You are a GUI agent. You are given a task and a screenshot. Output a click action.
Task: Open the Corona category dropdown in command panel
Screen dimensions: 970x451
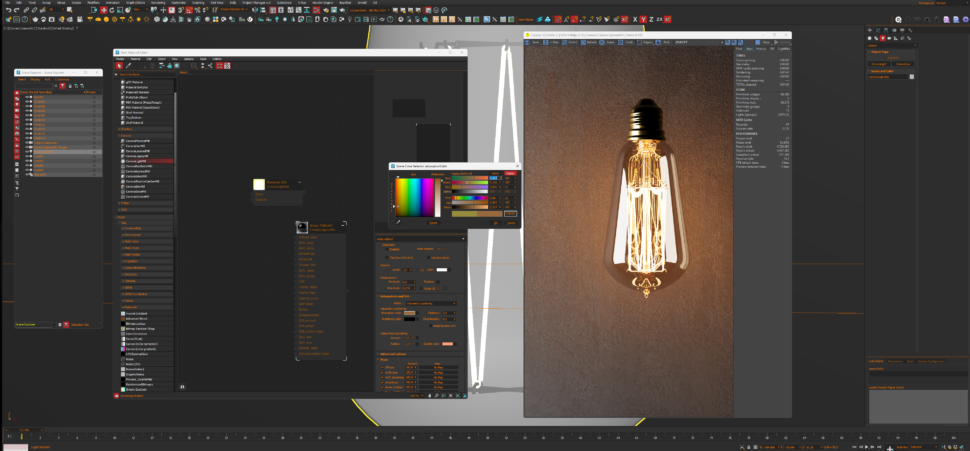(892, 45)
